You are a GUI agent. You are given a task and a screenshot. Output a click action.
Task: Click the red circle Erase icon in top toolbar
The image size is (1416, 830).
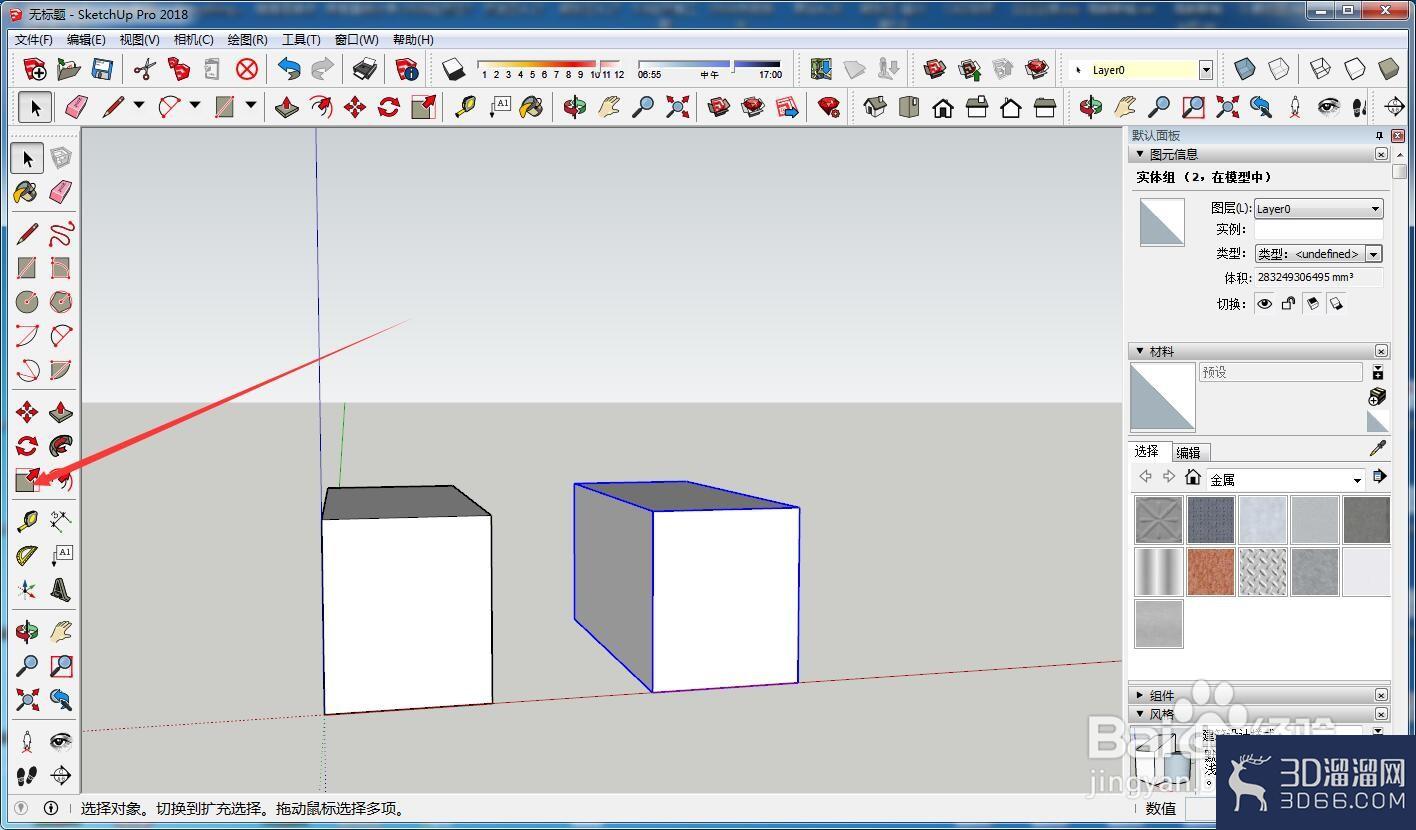coord(247,69)
